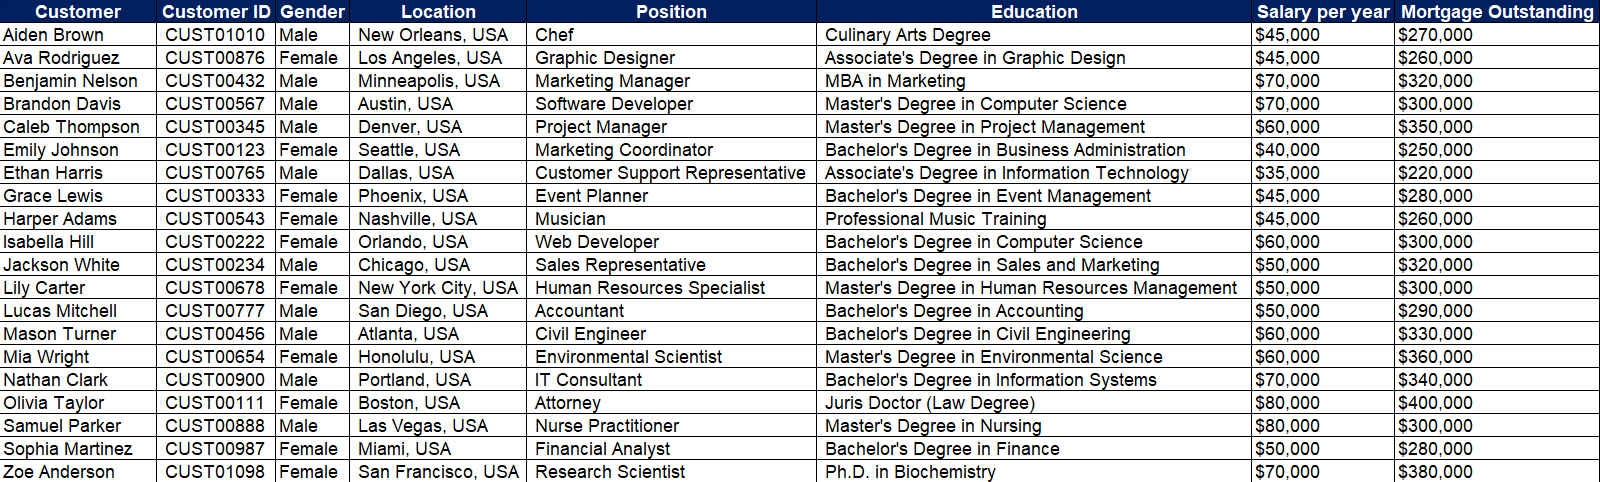This screenshot has height=482, width=1600.
Task: Click the Professional Music Training cell
Action: (x=936, y=219)
